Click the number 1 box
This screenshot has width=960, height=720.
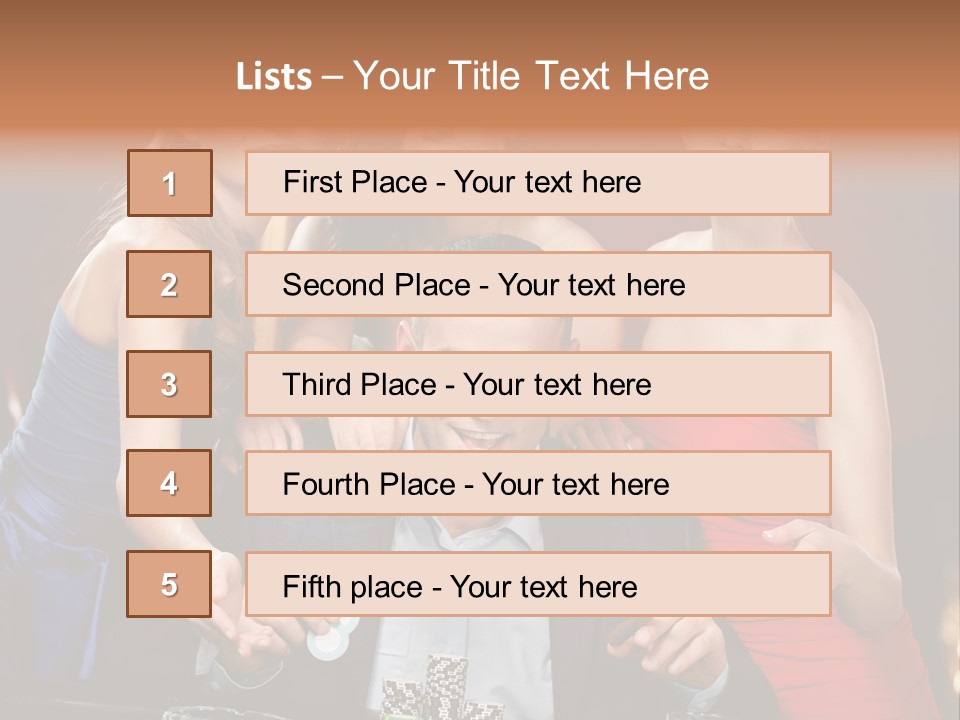pyautogui.click(x=169, y=183)
